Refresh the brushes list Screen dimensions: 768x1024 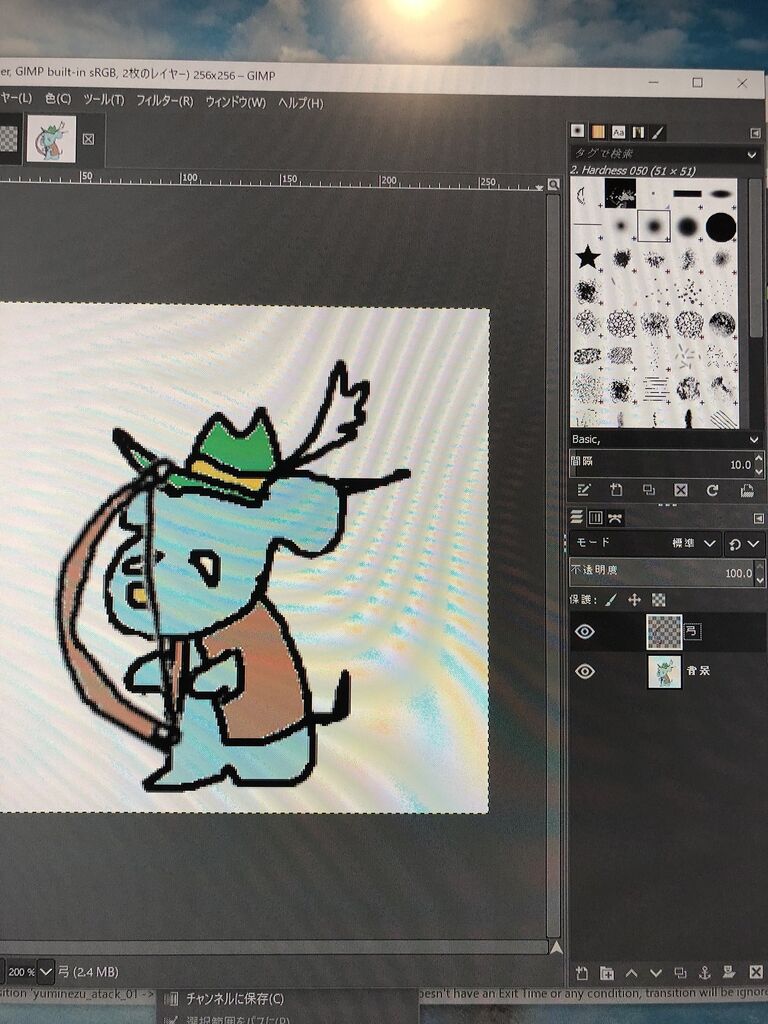coord(712,490)
